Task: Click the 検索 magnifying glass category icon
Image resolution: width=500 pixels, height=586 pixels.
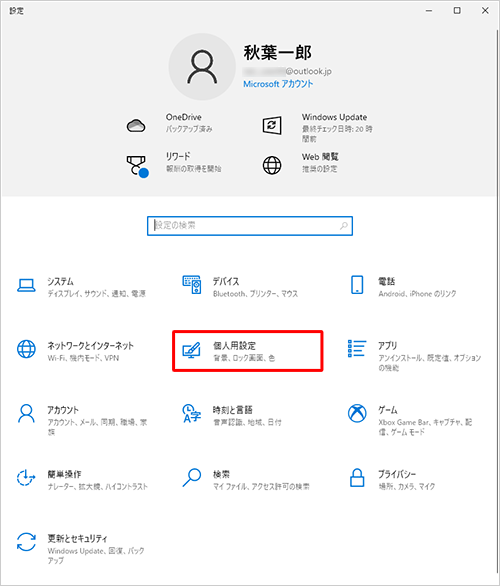Action: pyautogui.click(x=192, y=478)
